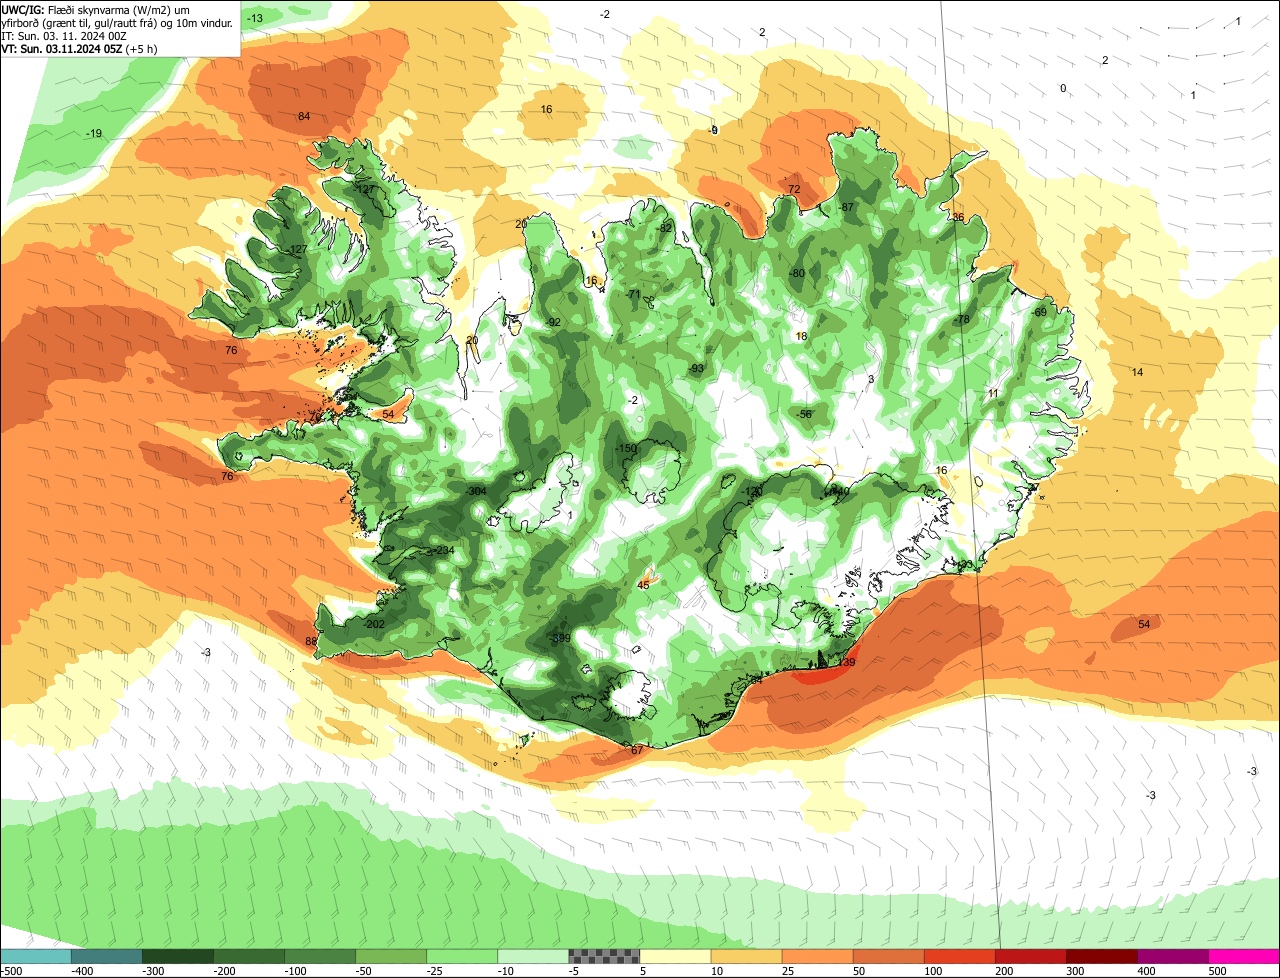Click the '-304' value in west Iceland
This screenshot has width=1280, height=978.
[476, 491]
